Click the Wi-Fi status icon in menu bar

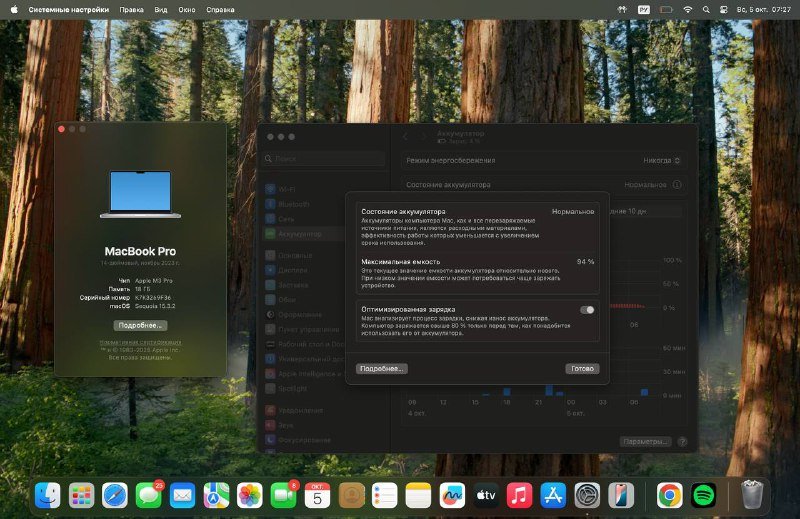coord(688,9)
